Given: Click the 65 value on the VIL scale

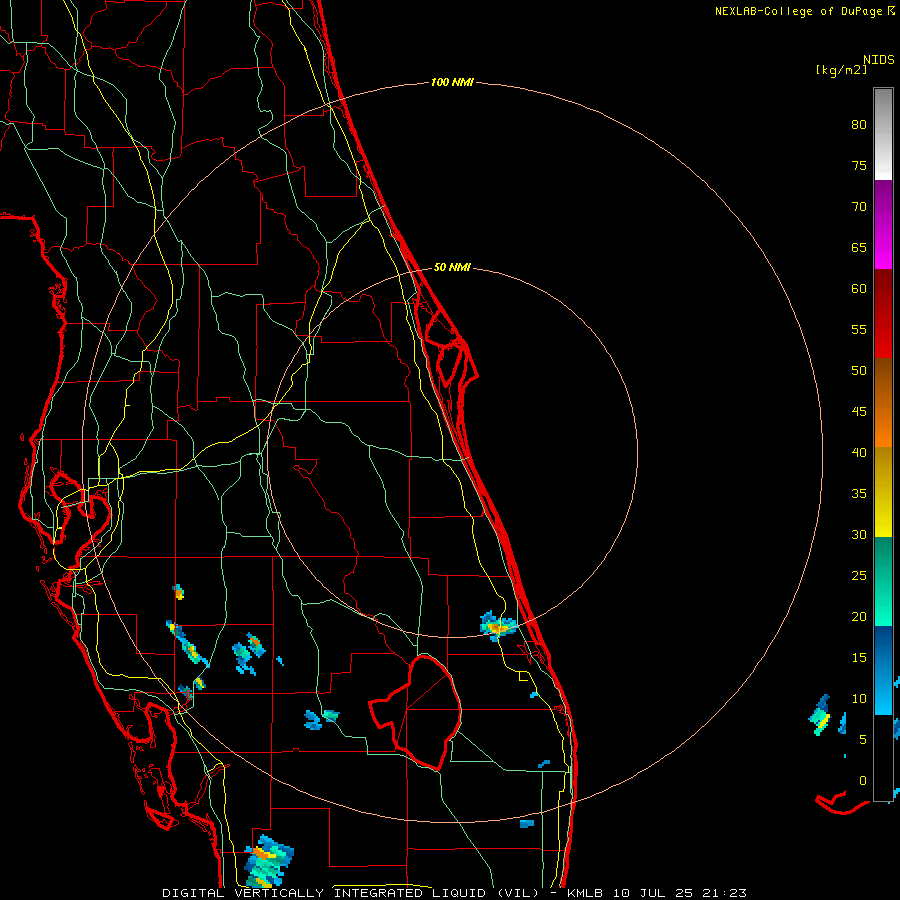Looking at the screenshot, I should point(859,247).
